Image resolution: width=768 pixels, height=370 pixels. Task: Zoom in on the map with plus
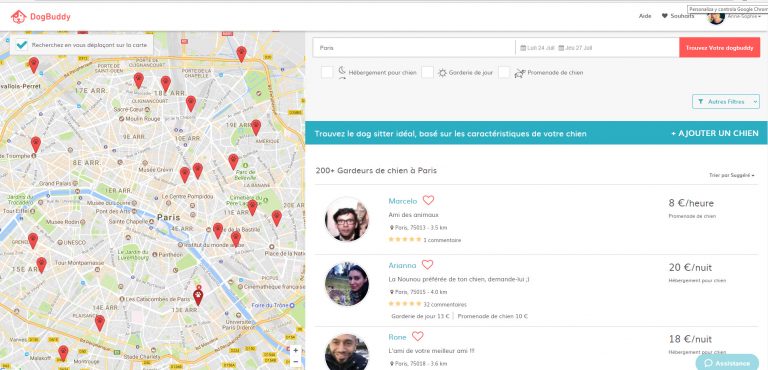coord(295,351)
